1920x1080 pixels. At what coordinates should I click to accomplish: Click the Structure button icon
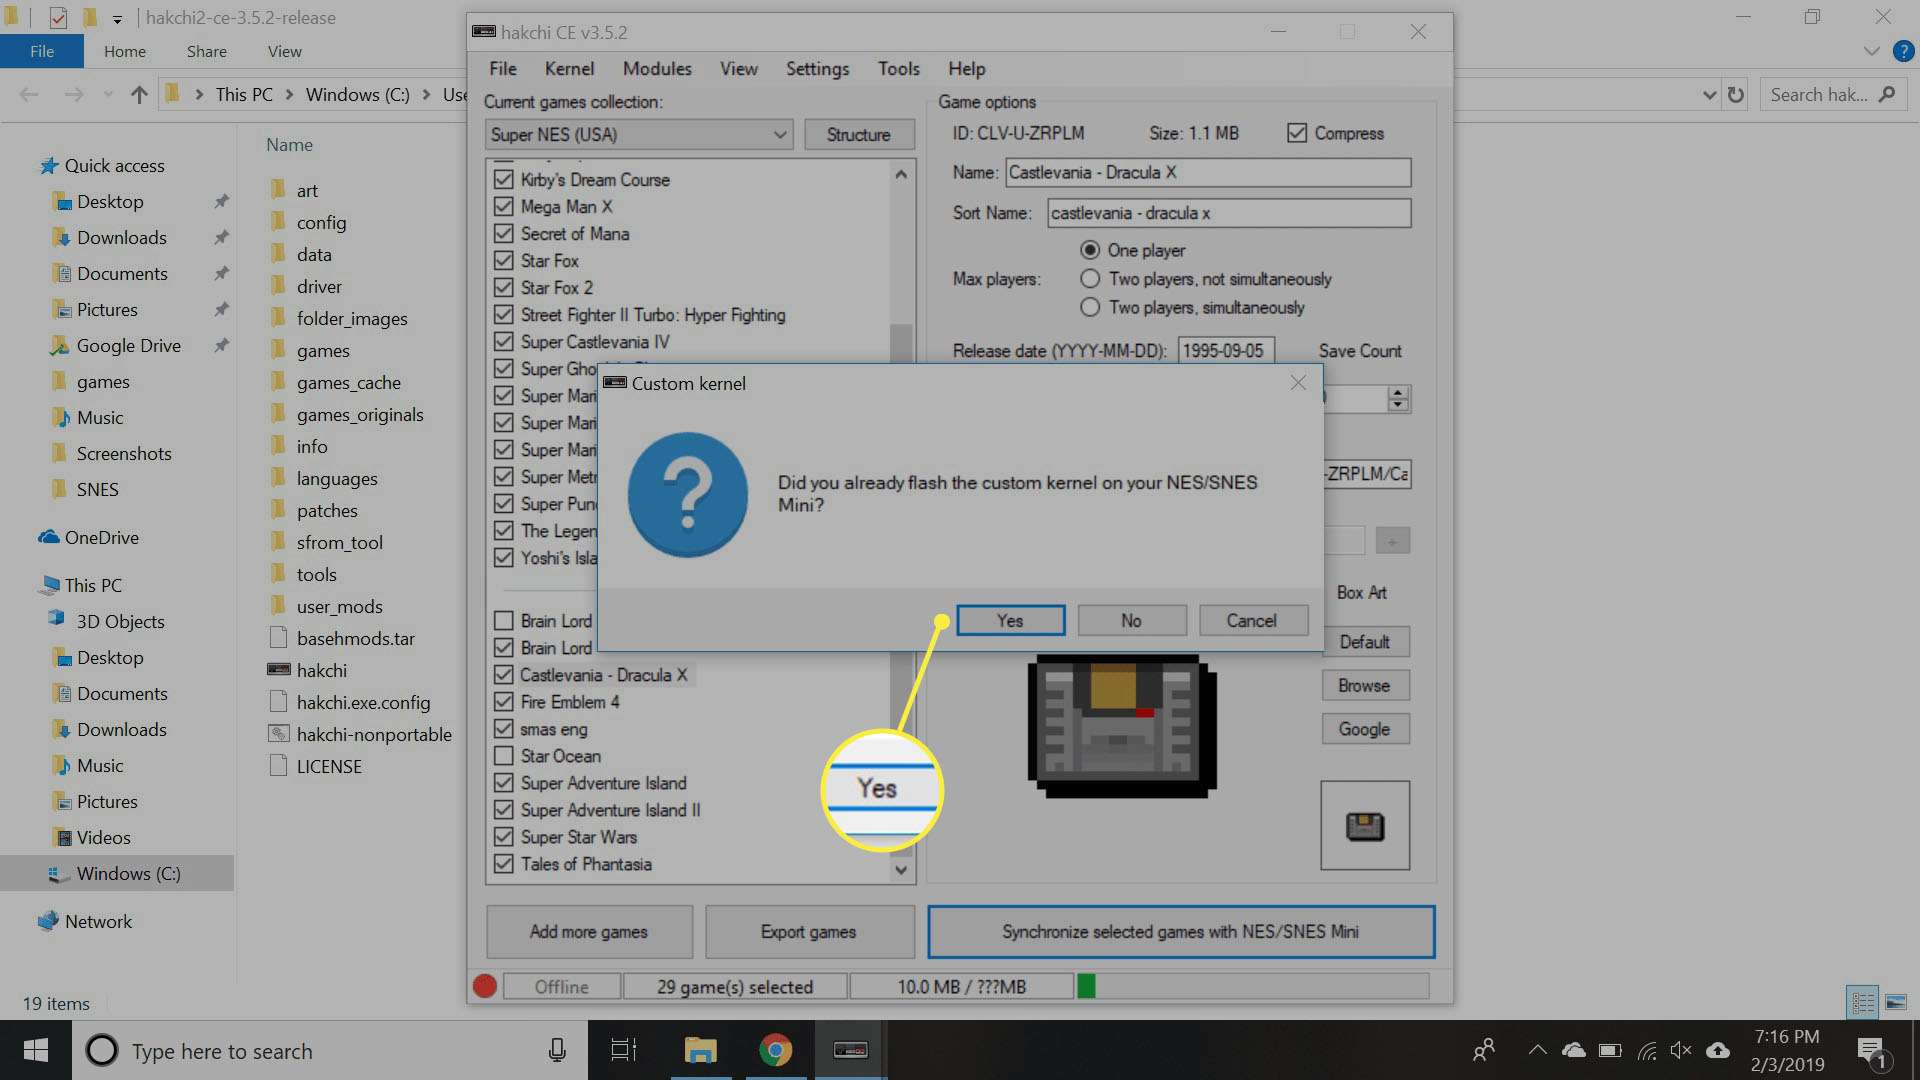pyautogui.click(x=857, y=135)
